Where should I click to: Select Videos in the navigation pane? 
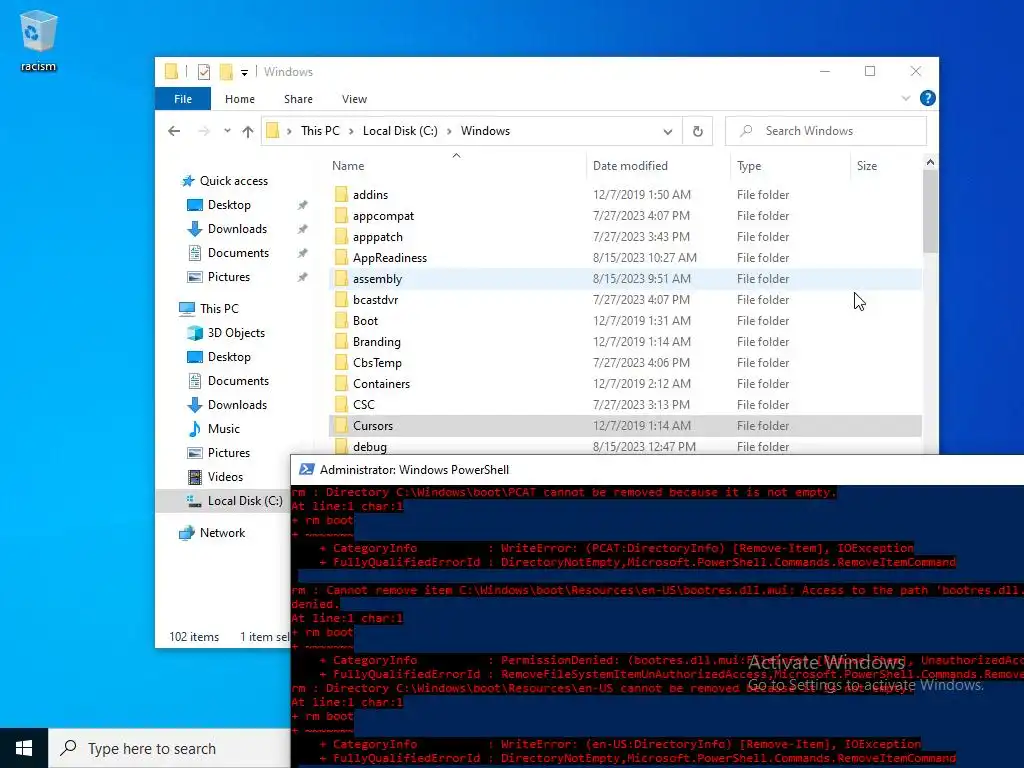225,477
